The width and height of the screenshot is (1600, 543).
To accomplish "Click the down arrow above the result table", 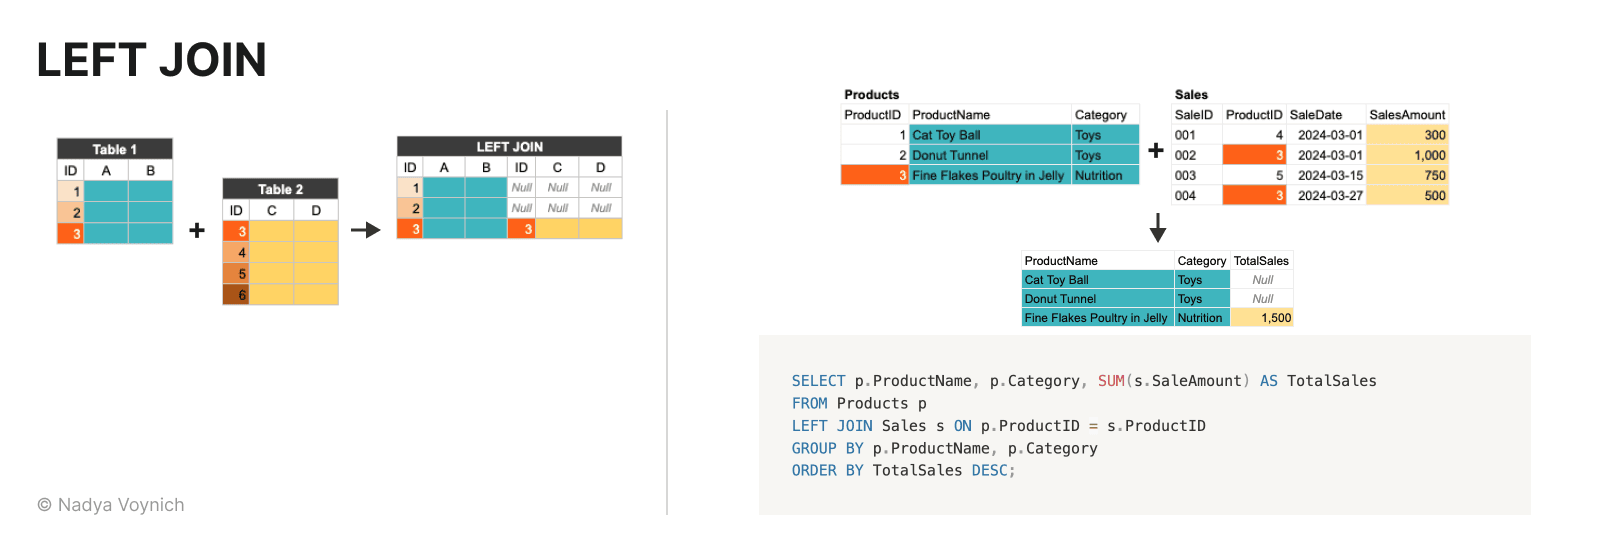I will (x=1157, y=227).
